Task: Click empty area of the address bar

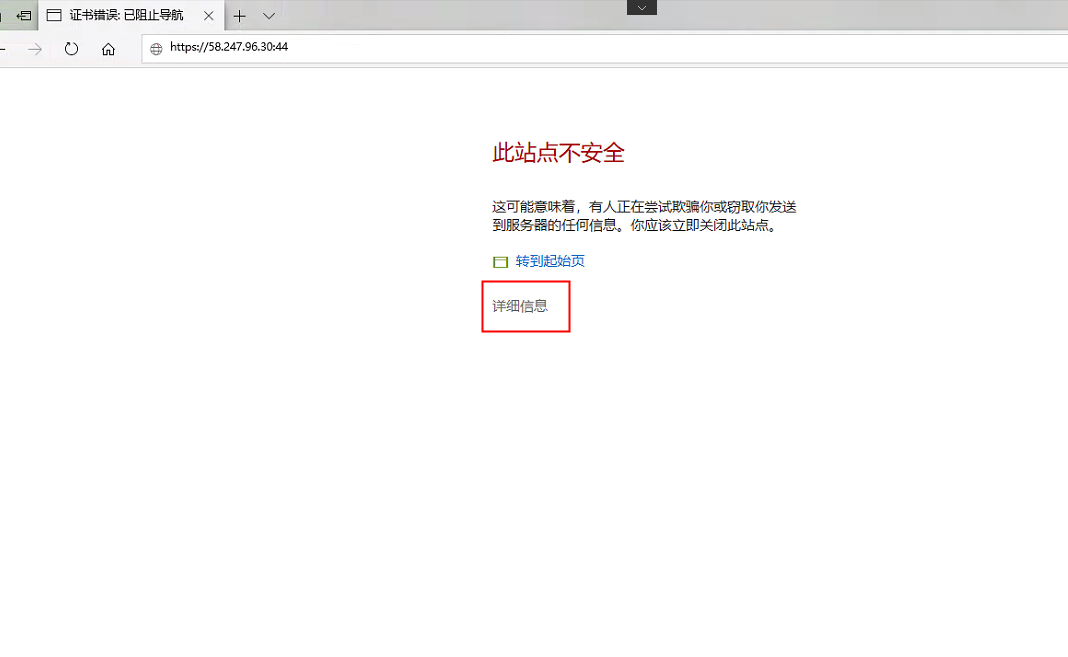Action: point(650,48)
